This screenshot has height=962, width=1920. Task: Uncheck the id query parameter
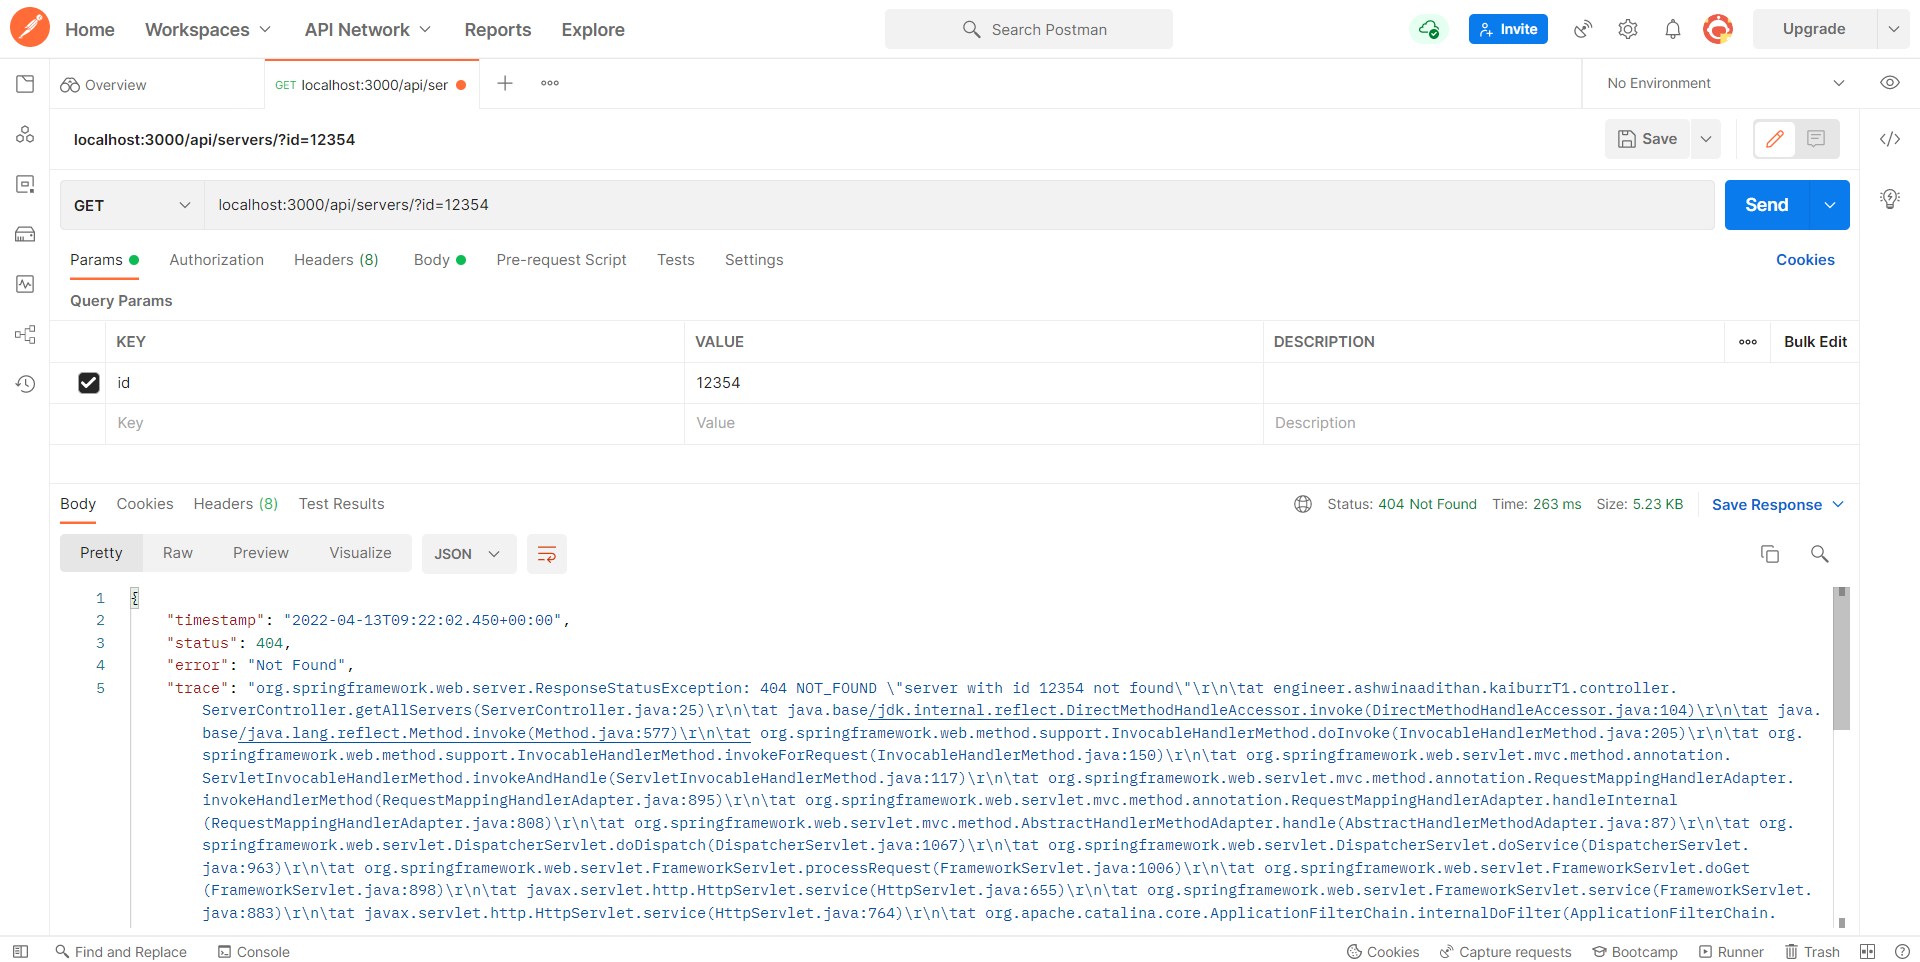[x=89, y=382]
